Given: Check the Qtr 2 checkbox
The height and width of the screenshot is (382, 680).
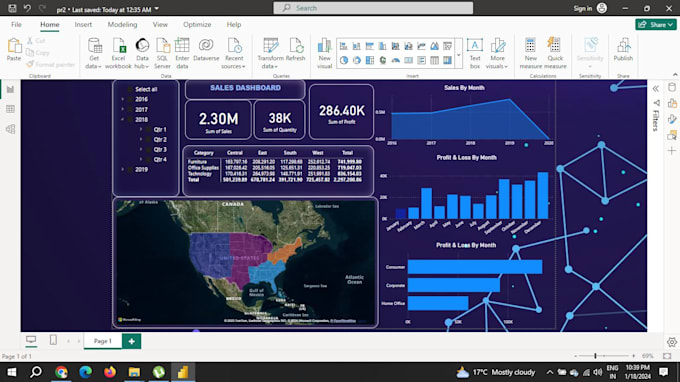Looking at the screenshot, I should pos(149,140).
